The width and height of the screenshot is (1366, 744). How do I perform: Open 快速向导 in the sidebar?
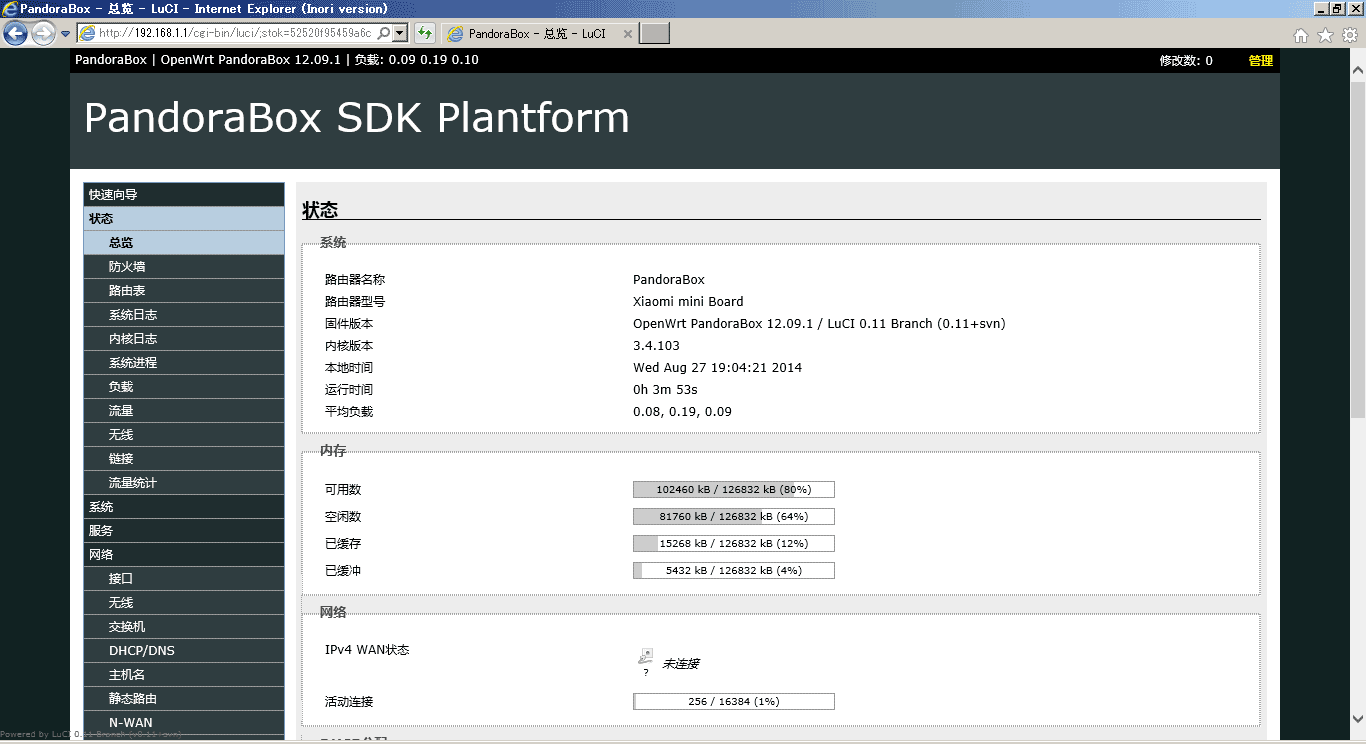pos(184,194)
